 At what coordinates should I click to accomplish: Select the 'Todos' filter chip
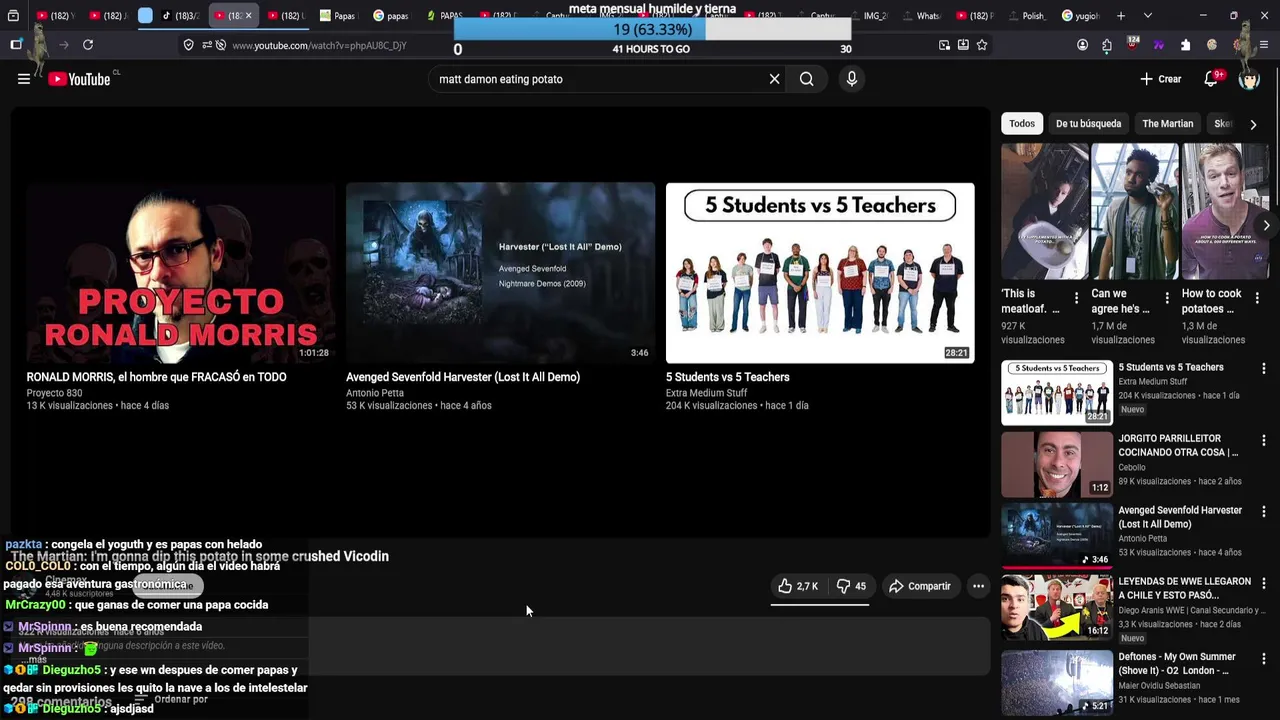point(1022,124)
